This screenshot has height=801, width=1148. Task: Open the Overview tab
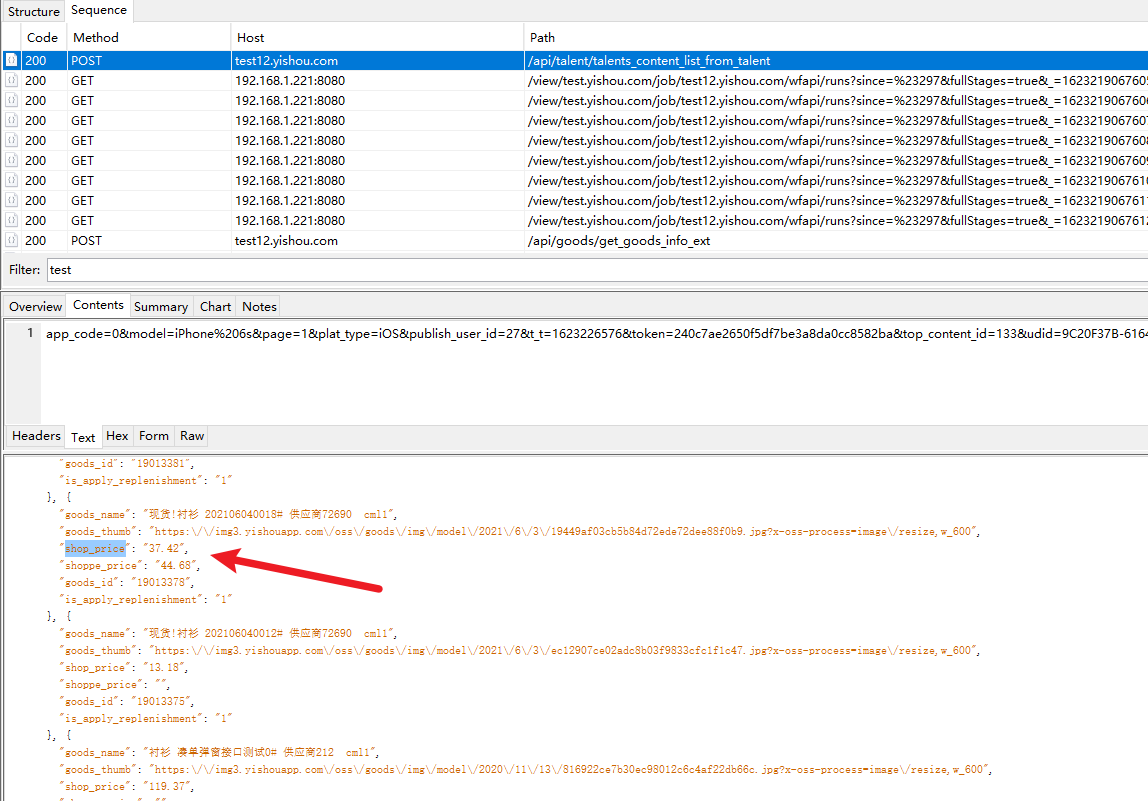pyautogui.click(x=35, y=306)
